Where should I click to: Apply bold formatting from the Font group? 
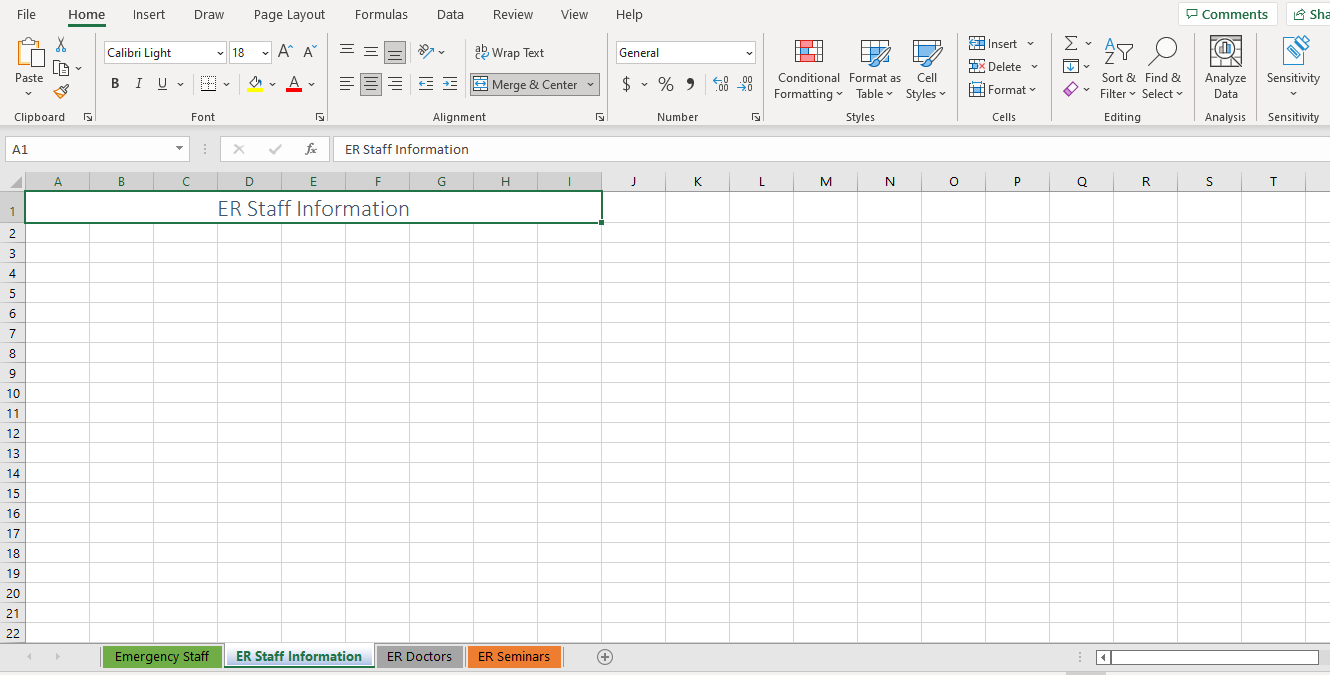point(114,83)
